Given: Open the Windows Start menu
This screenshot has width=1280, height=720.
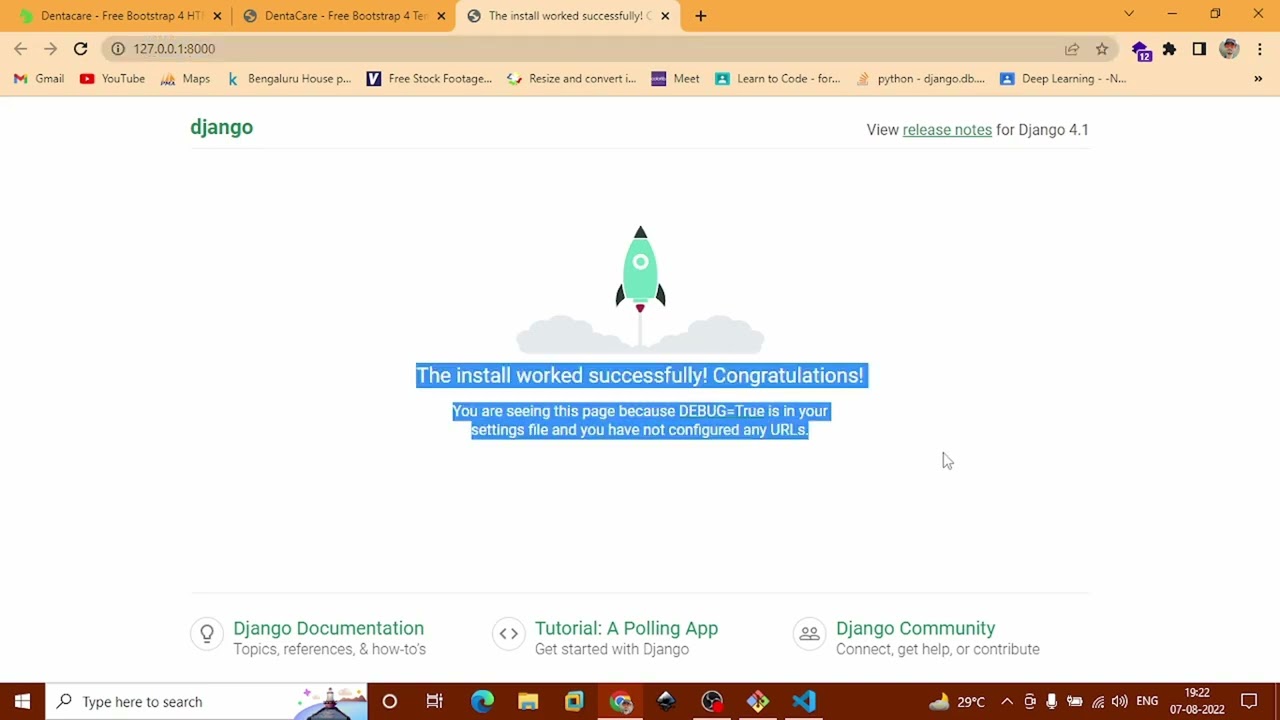Looking at the screenshot, I should point(22,701).
